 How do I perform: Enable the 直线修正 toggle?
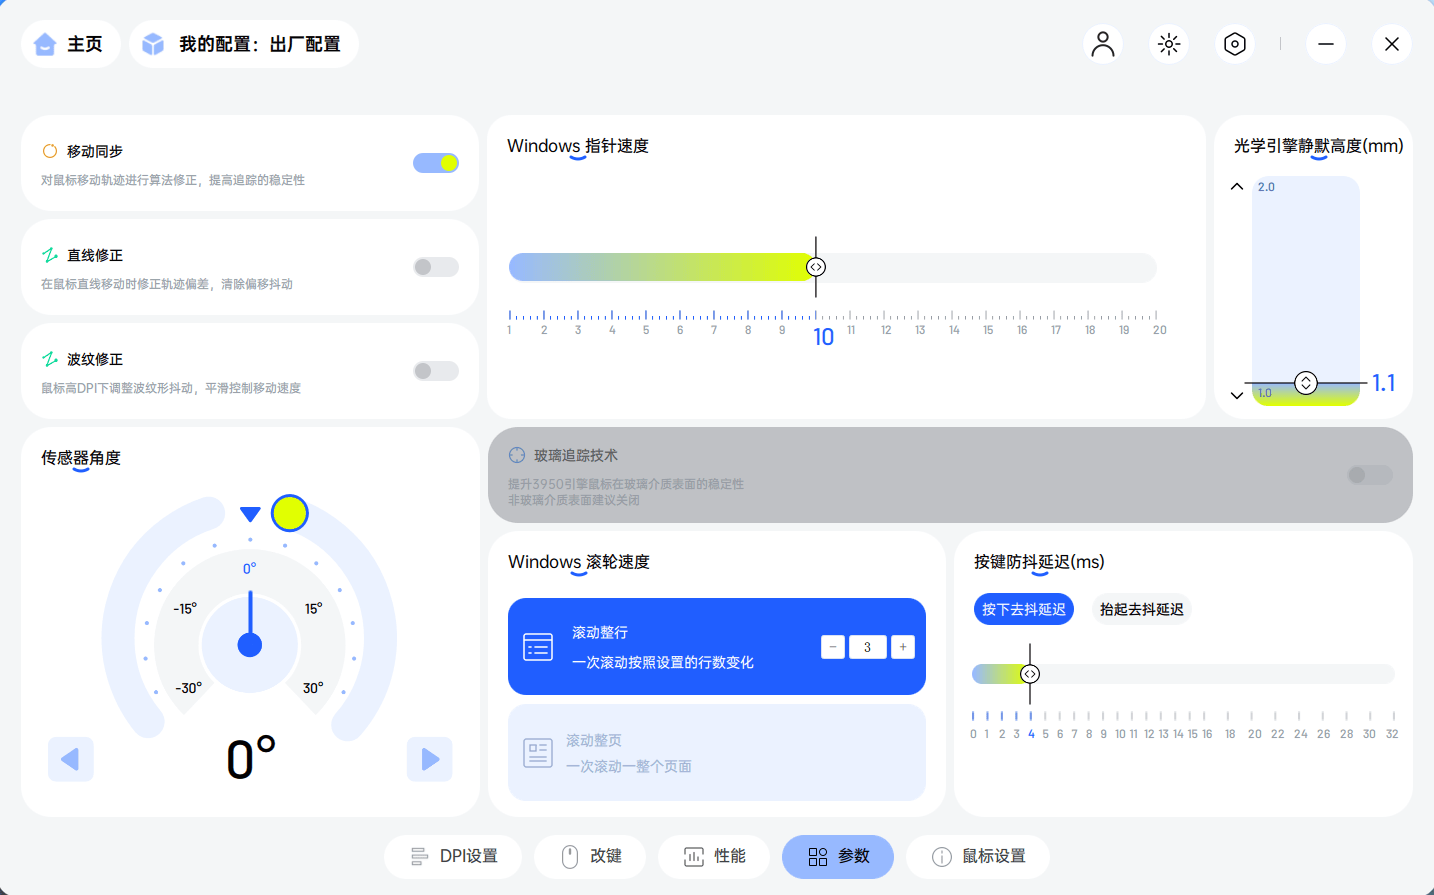click(x=436, y=266)
